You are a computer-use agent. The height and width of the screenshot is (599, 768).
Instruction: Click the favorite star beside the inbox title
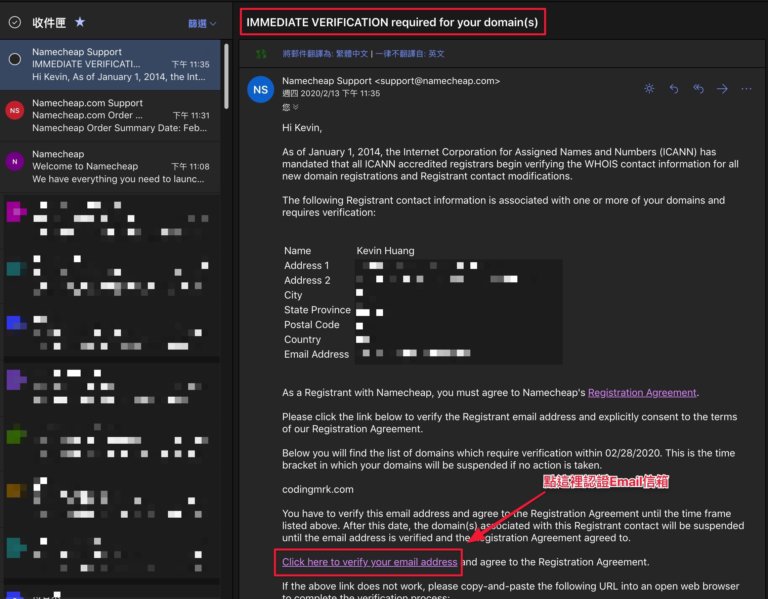pyautogui.click(x=80, y=22)
